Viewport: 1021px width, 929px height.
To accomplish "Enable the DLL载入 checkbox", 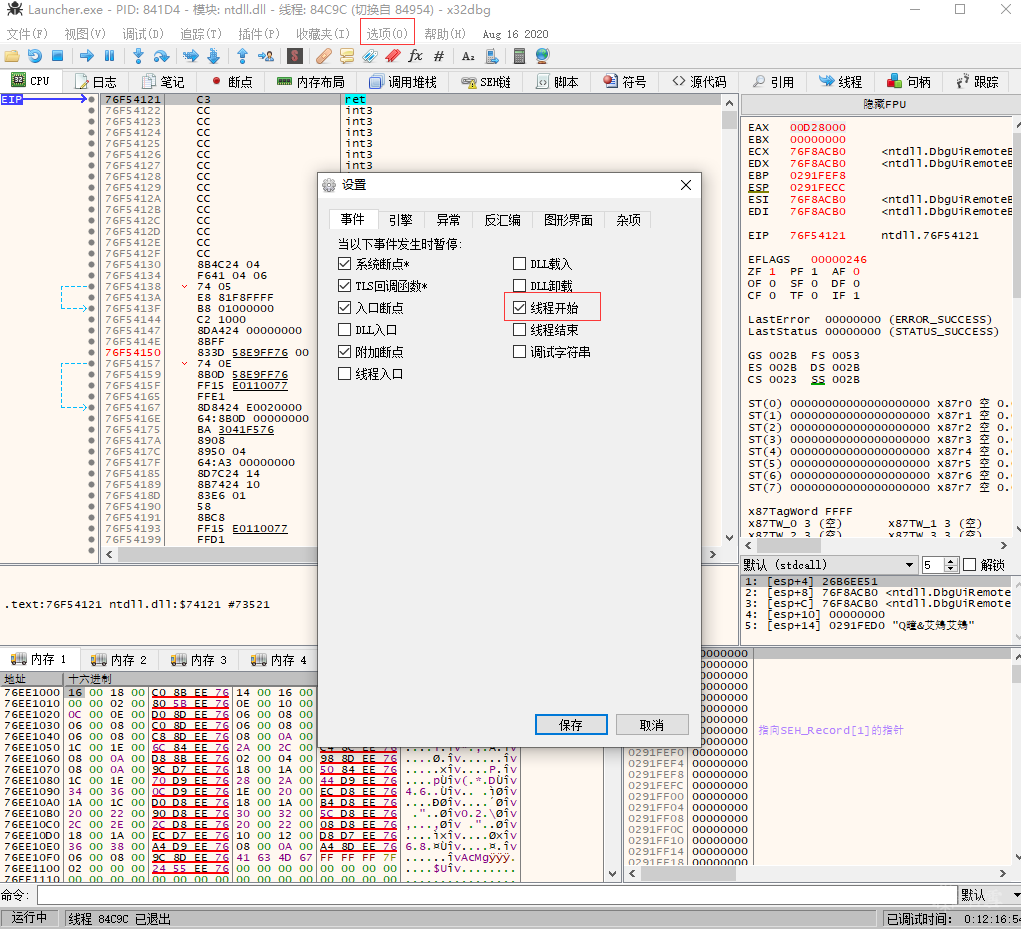I will pyautogui.click(x=519, y=264).
